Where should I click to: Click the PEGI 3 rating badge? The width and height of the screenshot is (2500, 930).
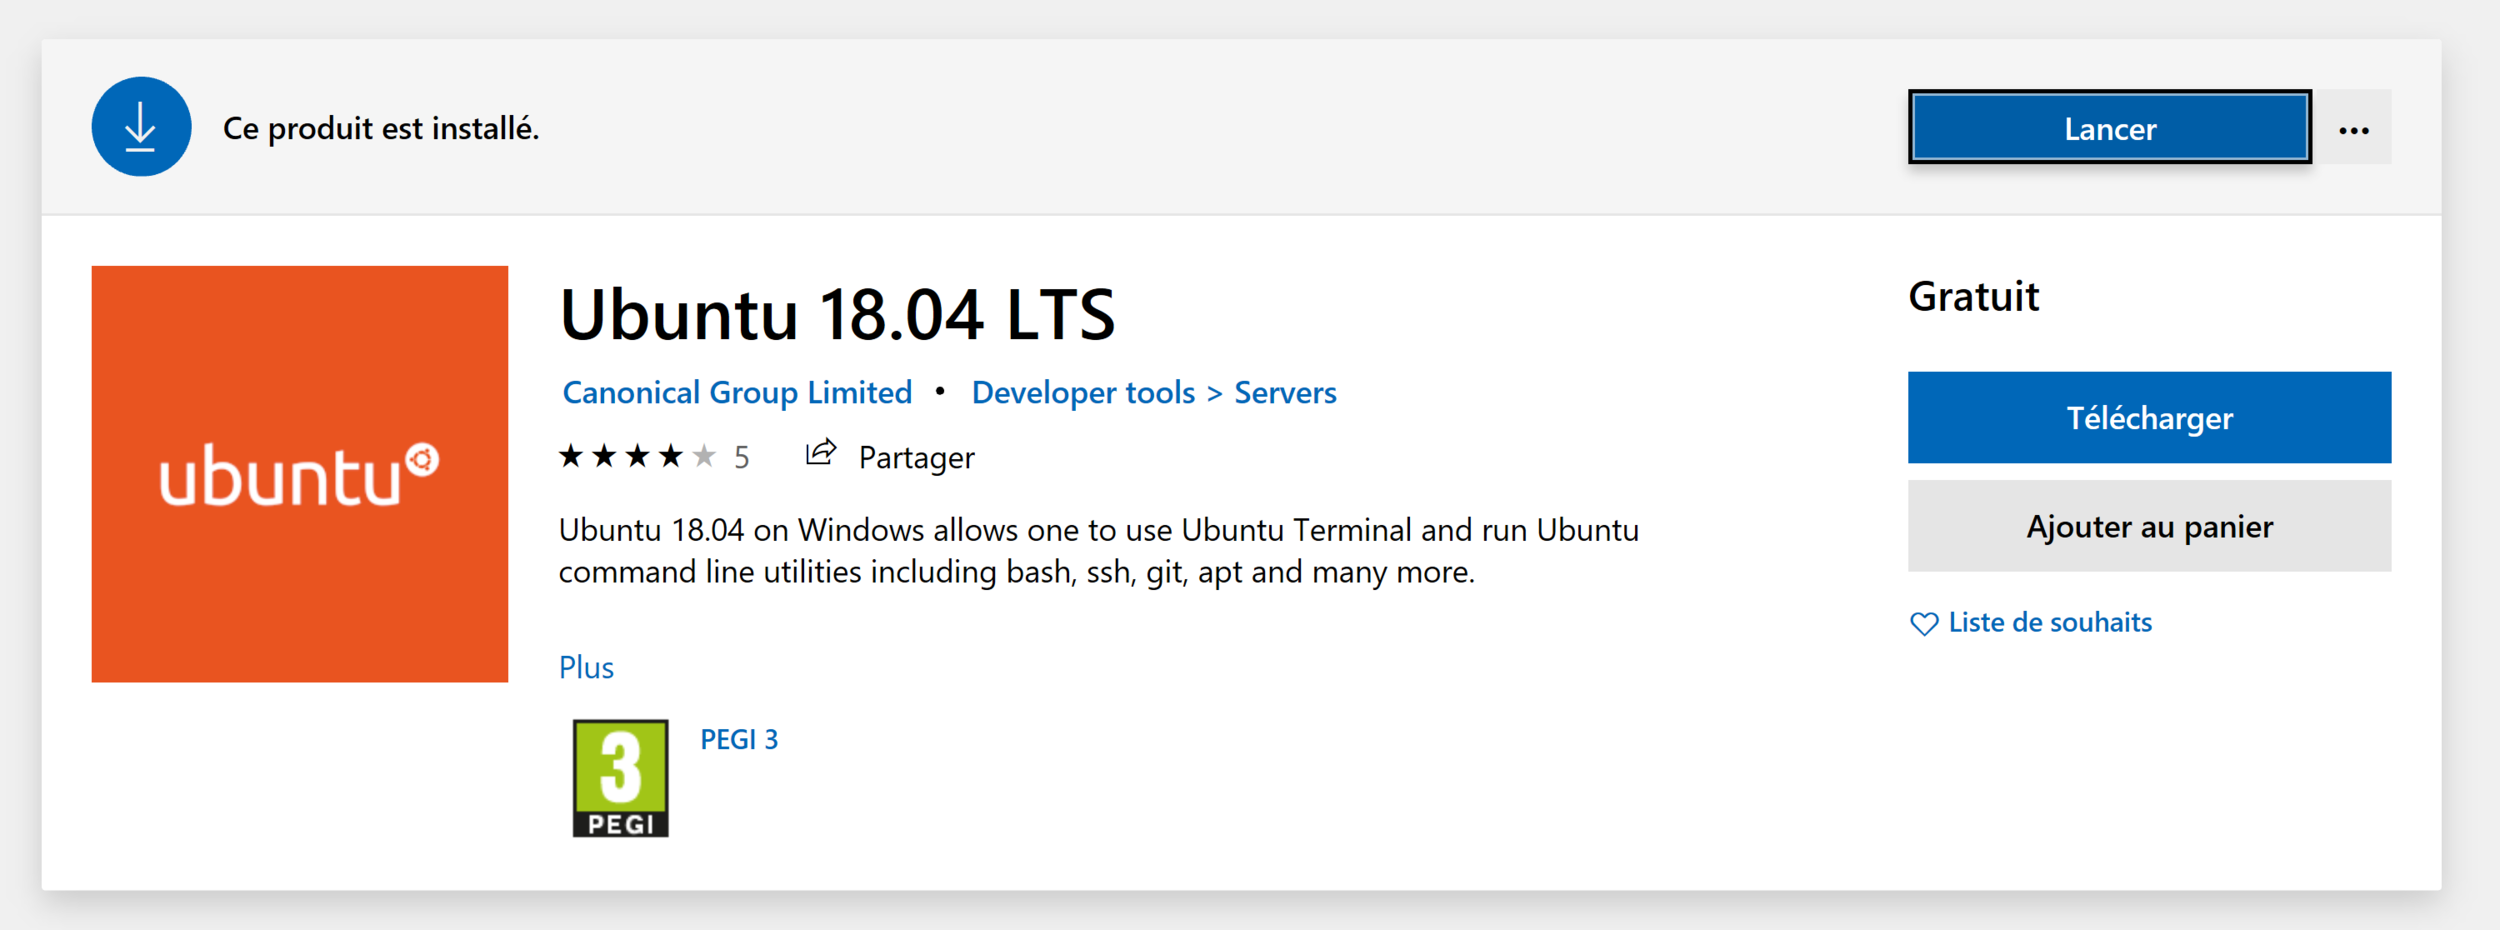[620, 778]
